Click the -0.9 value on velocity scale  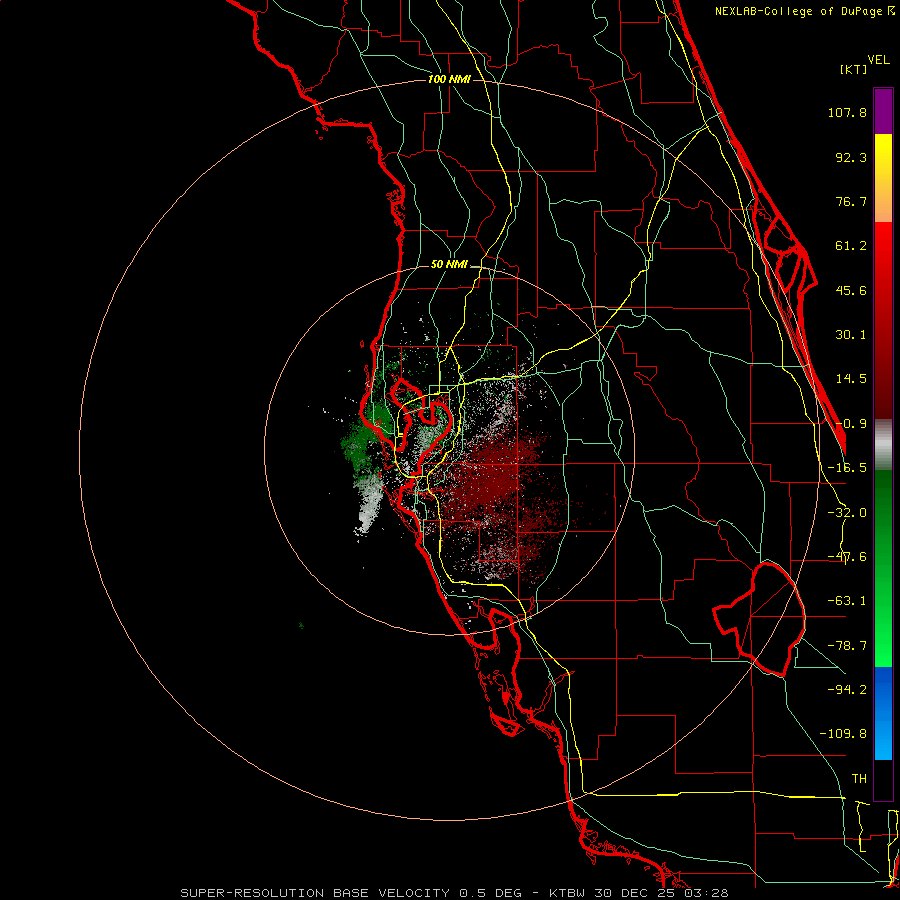pos(851,424)
